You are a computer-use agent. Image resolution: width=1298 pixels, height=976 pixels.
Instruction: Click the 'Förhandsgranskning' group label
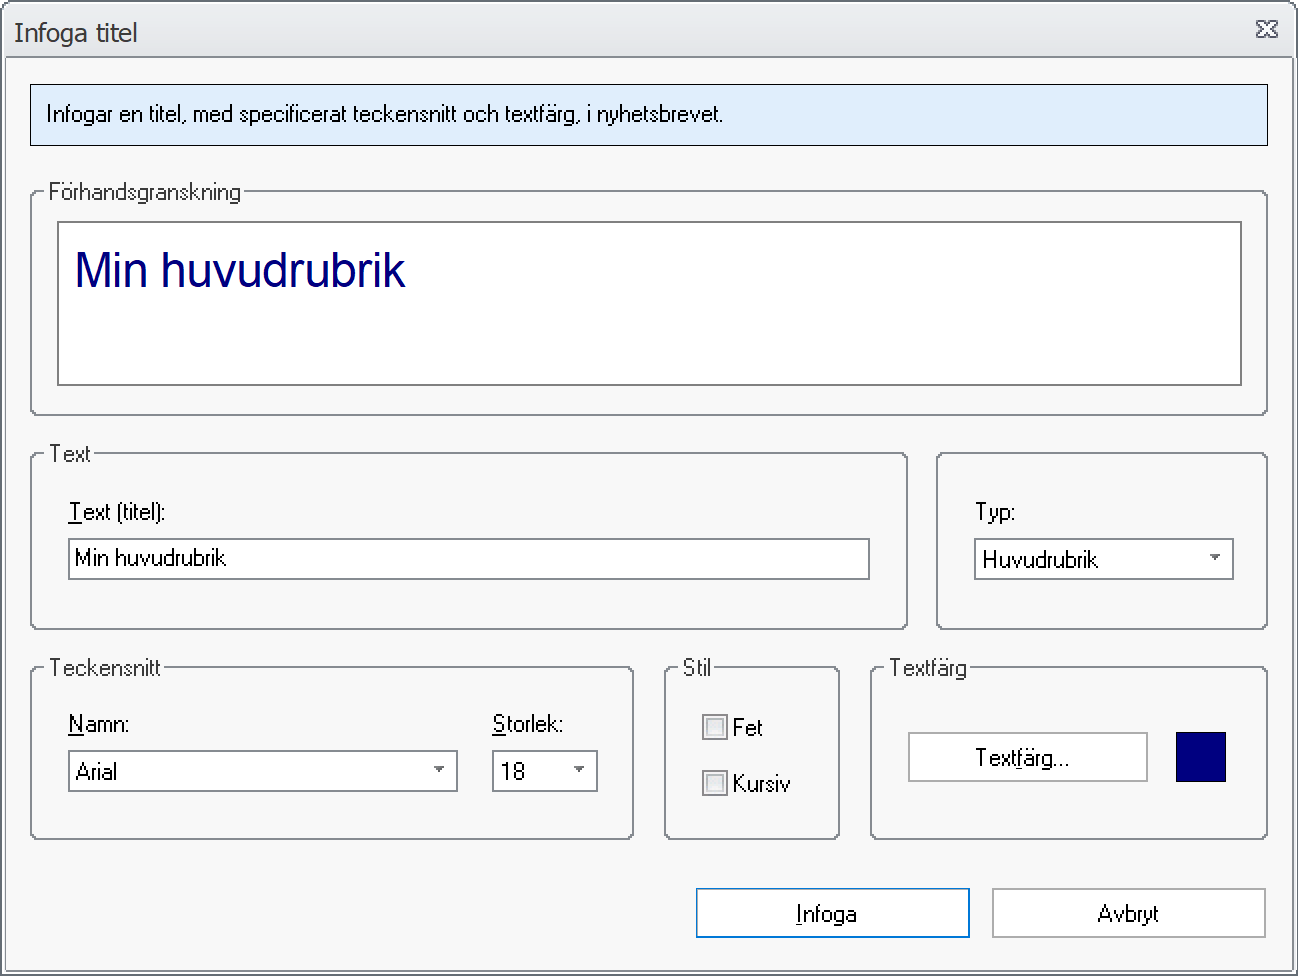click(145, 192)
